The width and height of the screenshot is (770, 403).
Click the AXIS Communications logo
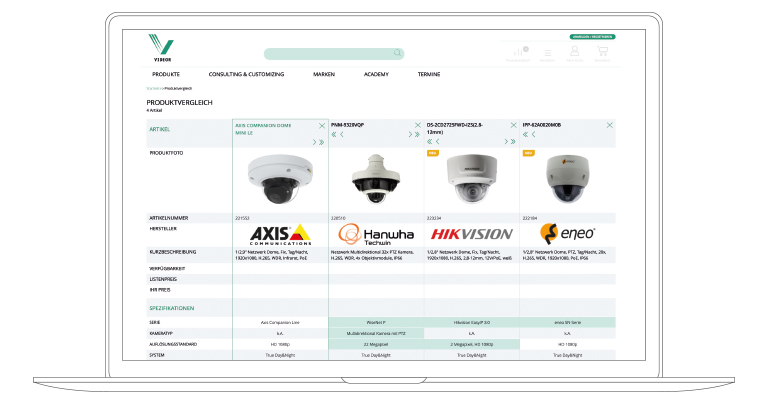coord(280,235)
